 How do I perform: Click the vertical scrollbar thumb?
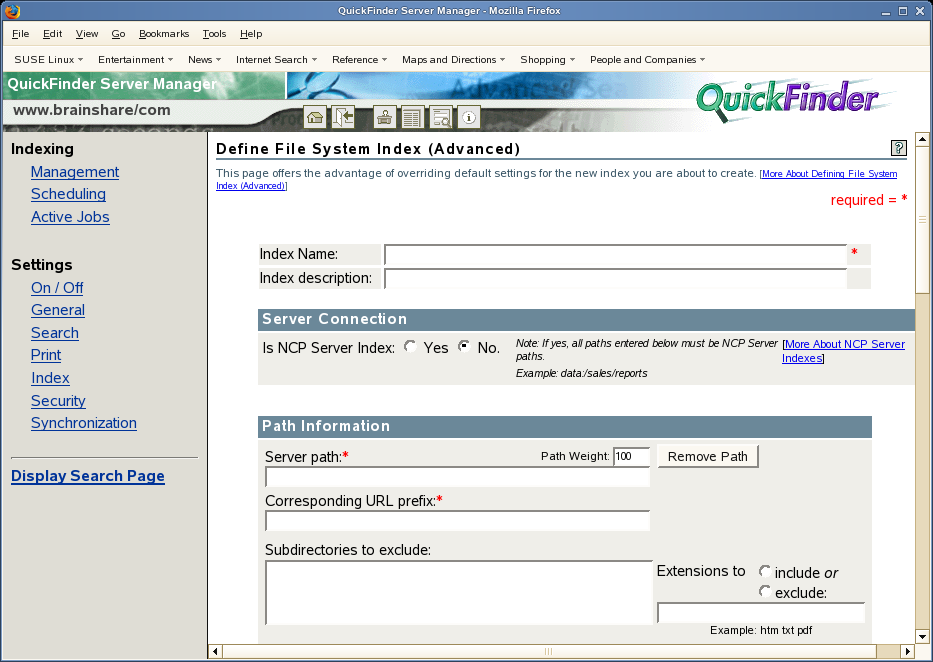(x=922, y=219)
